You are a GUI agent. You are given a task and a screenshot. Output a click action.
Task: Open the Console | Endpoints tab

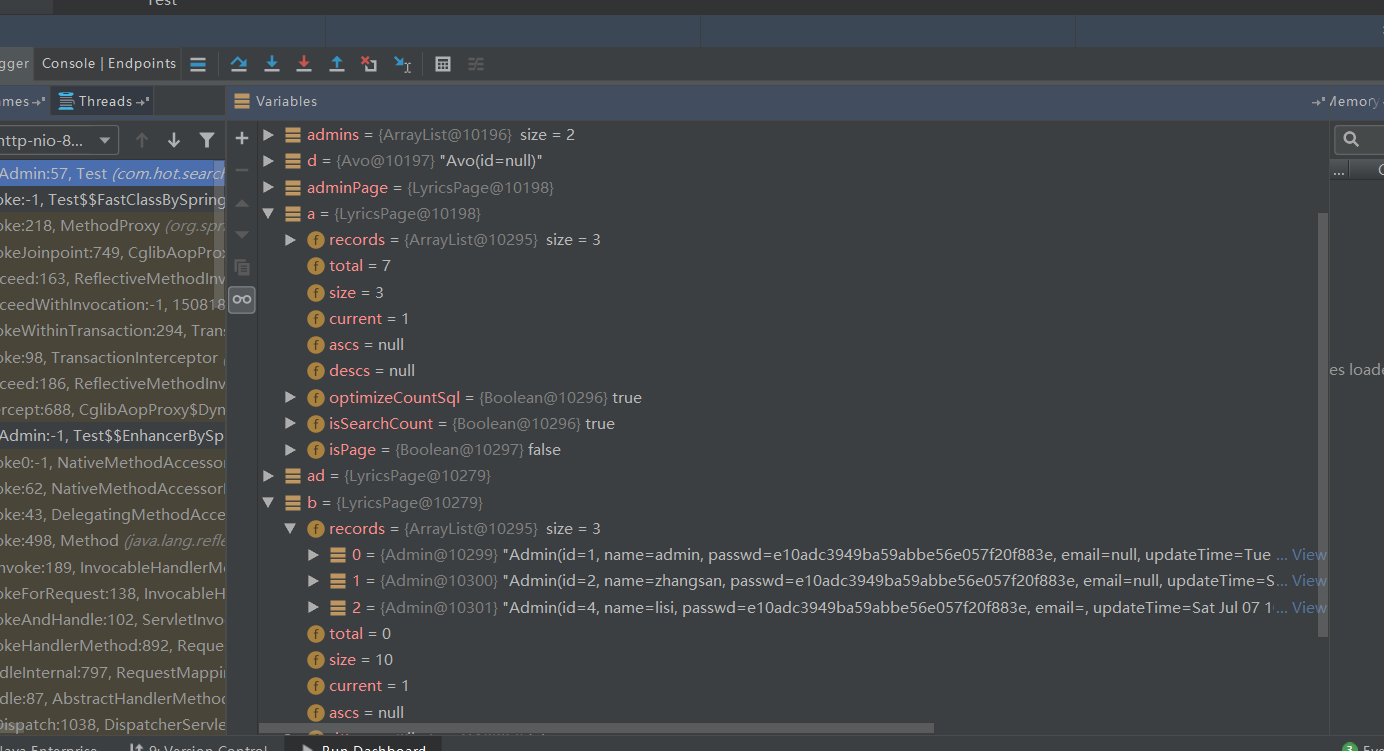click(109, 63)
